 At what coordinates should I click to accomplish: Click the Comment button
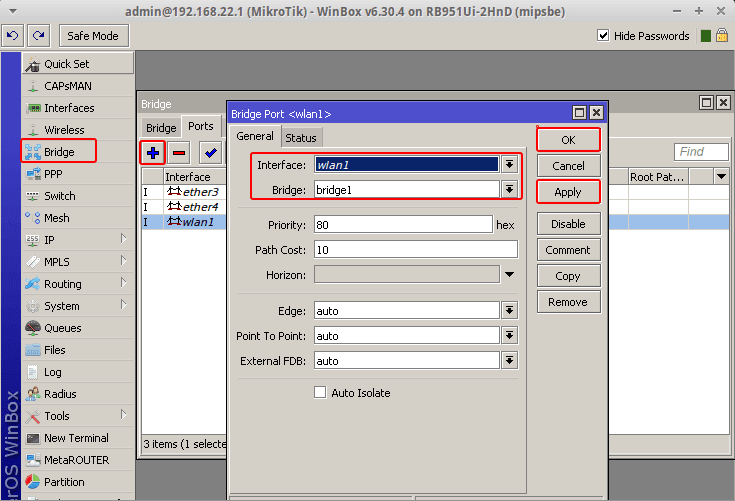coord(568,250)
